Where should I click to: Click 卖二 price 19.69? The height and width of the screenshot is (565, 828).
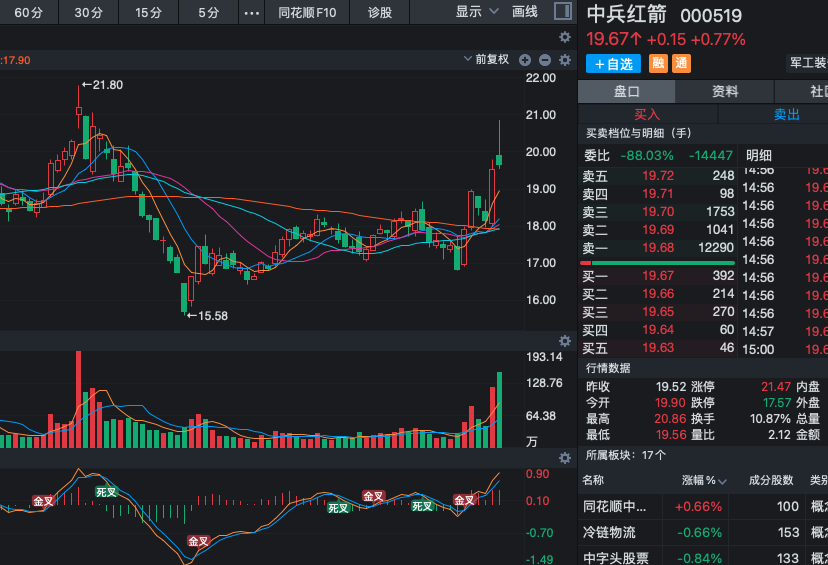coord(658,230)
